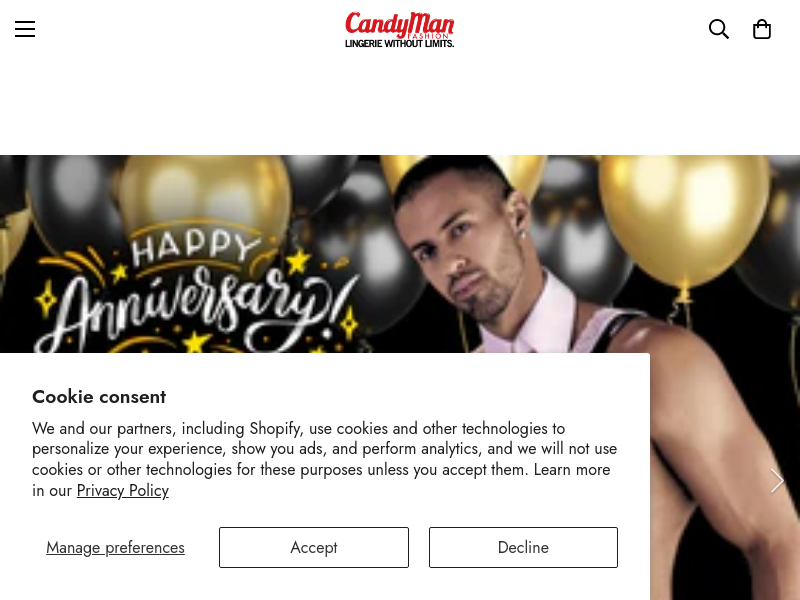This screenshot has height=600, width=800.
Task: Click the 'Cookie consent' heading
Action: [x=99, y=396]
